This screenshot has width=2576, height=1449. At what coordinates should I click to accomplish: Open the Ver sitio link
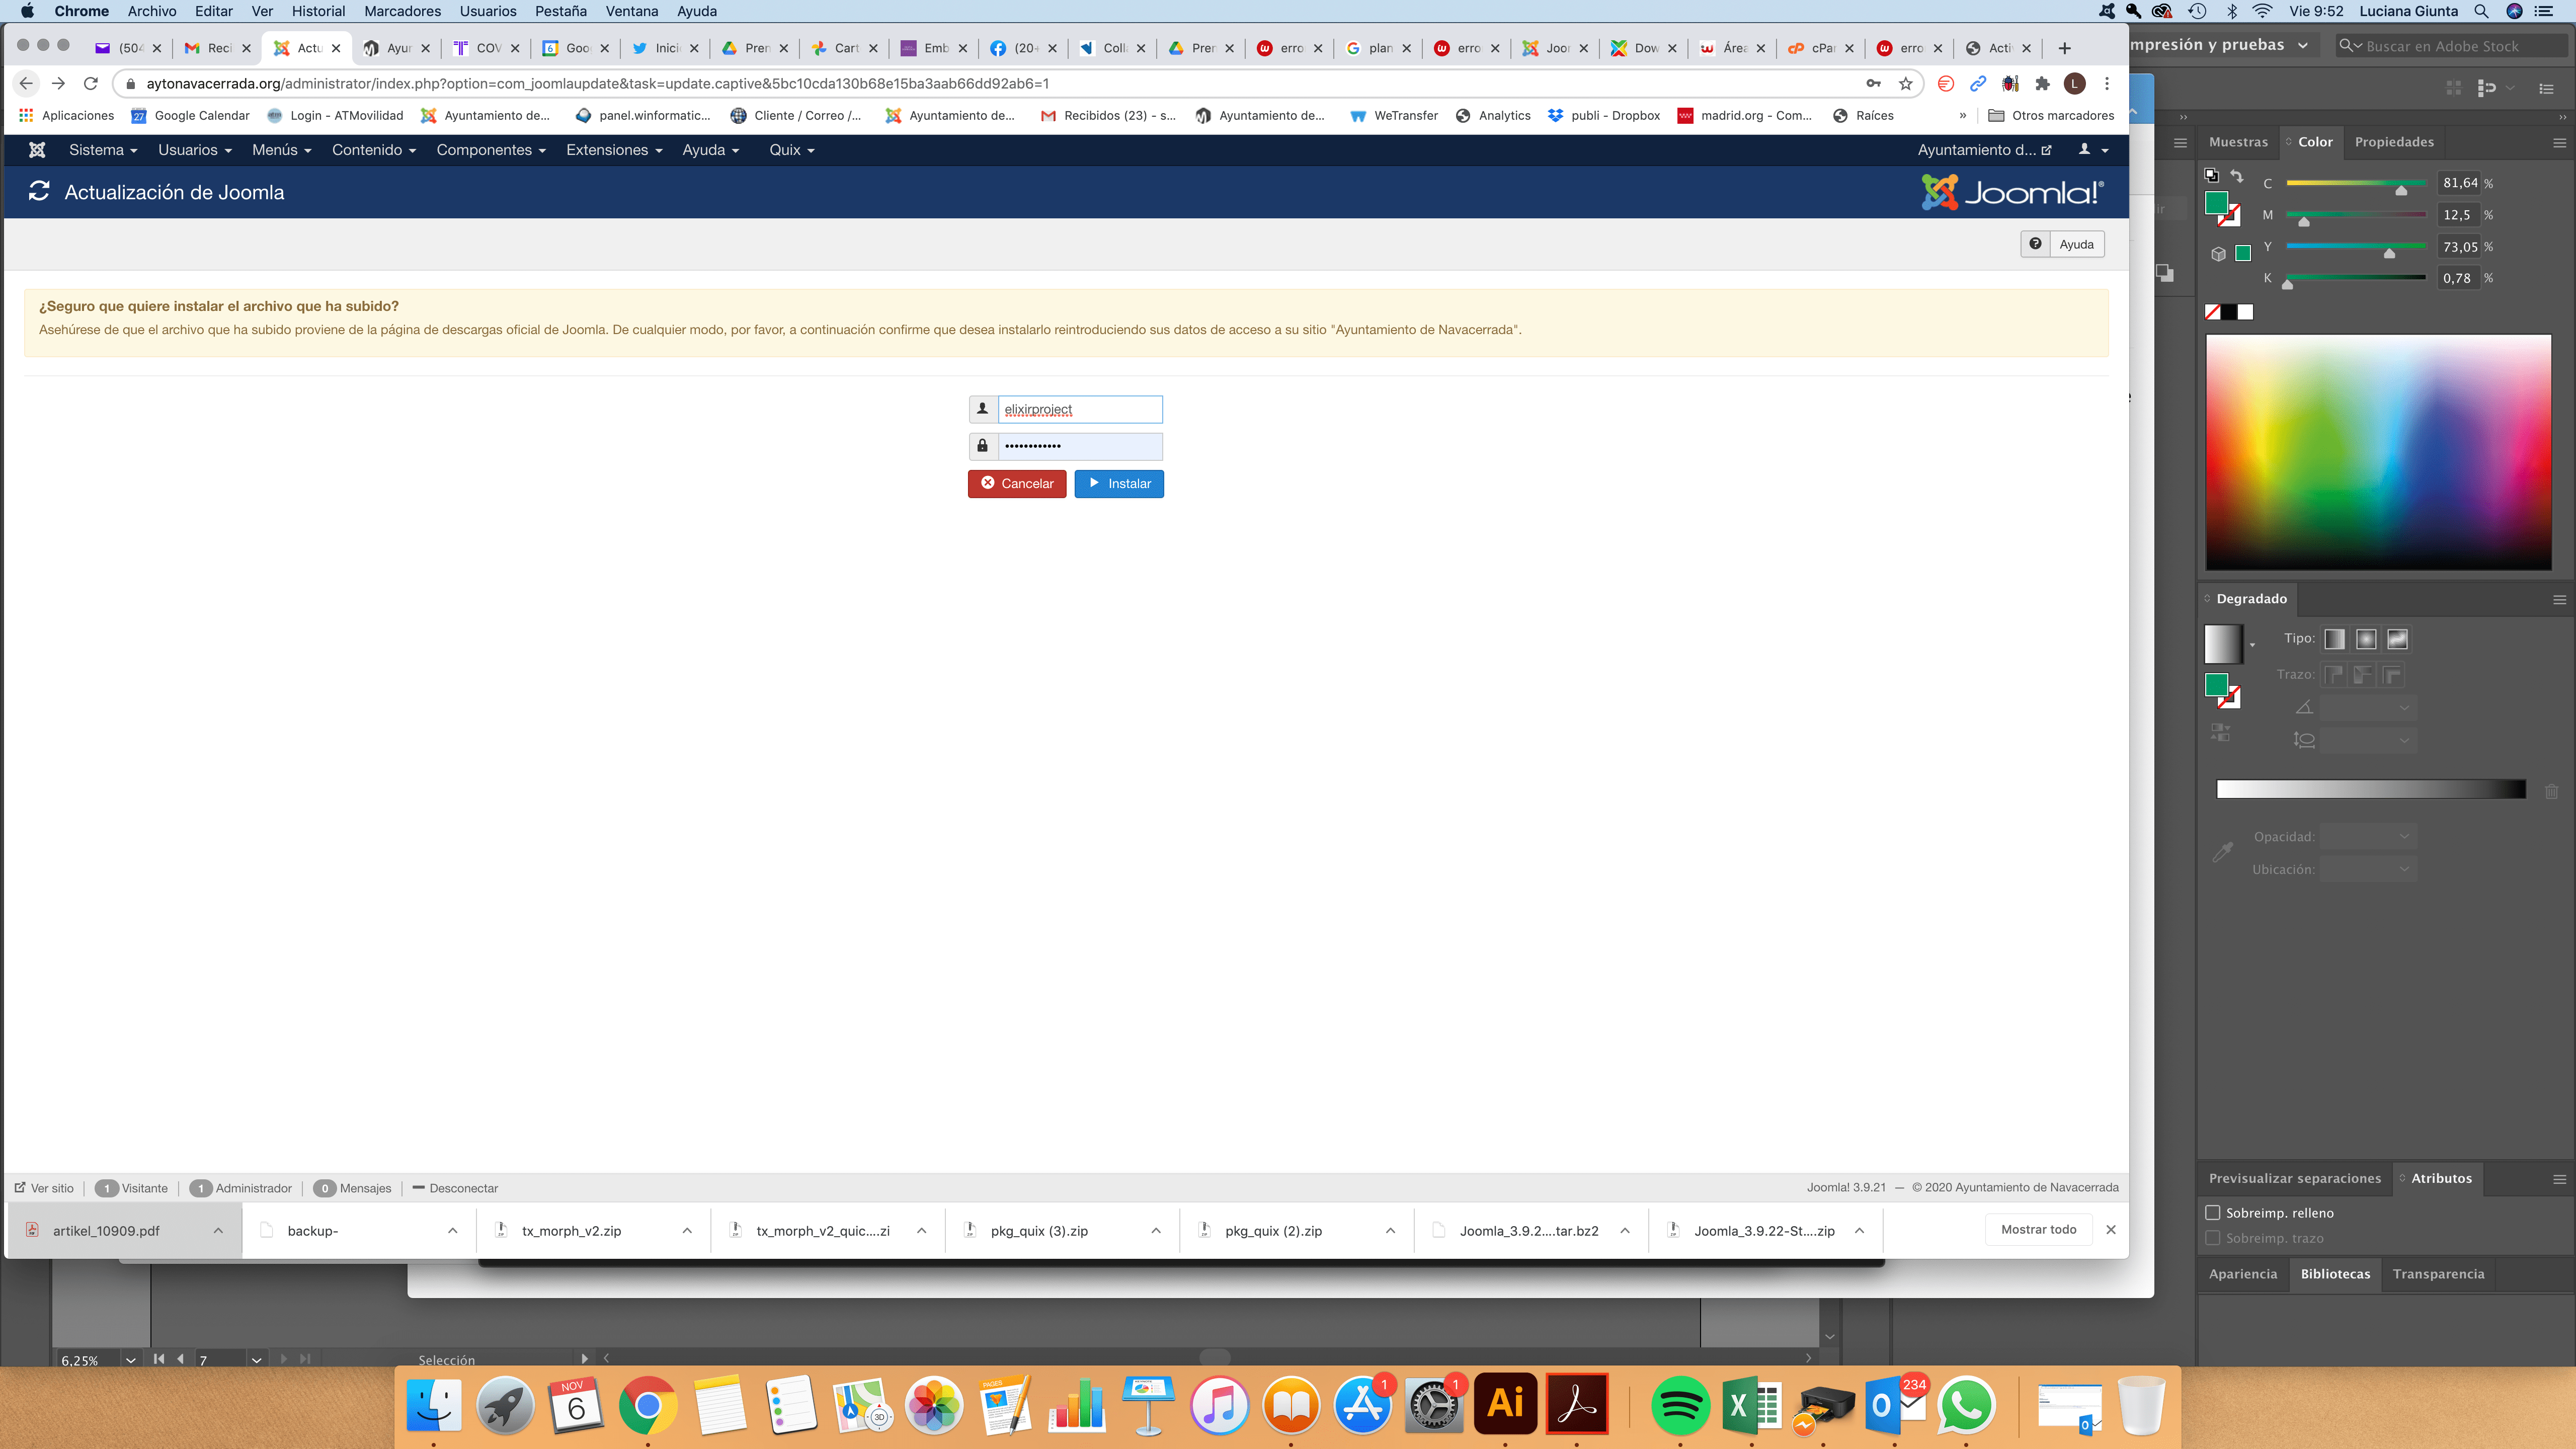[x=44, y=1188]
